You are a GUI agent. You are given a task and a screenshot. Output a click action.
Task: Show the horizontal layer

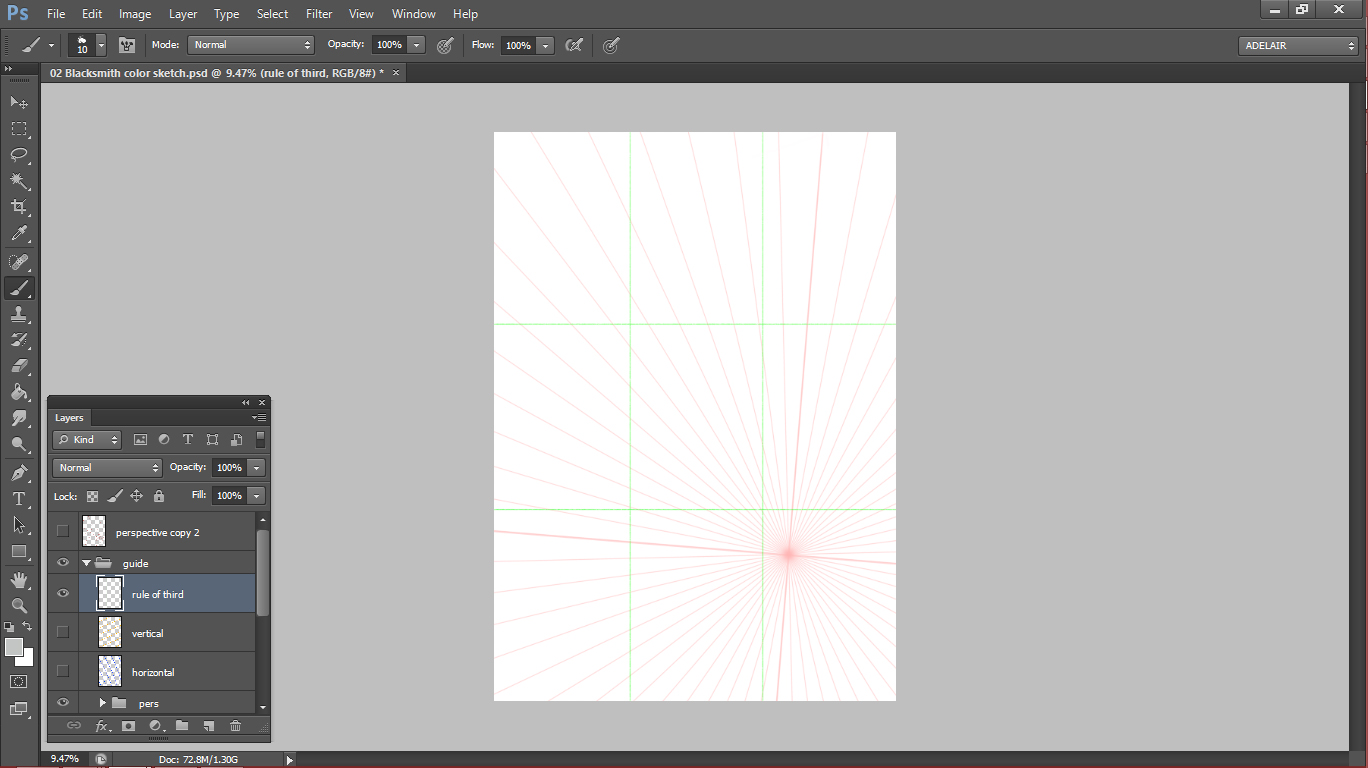(x=63, y=671)
